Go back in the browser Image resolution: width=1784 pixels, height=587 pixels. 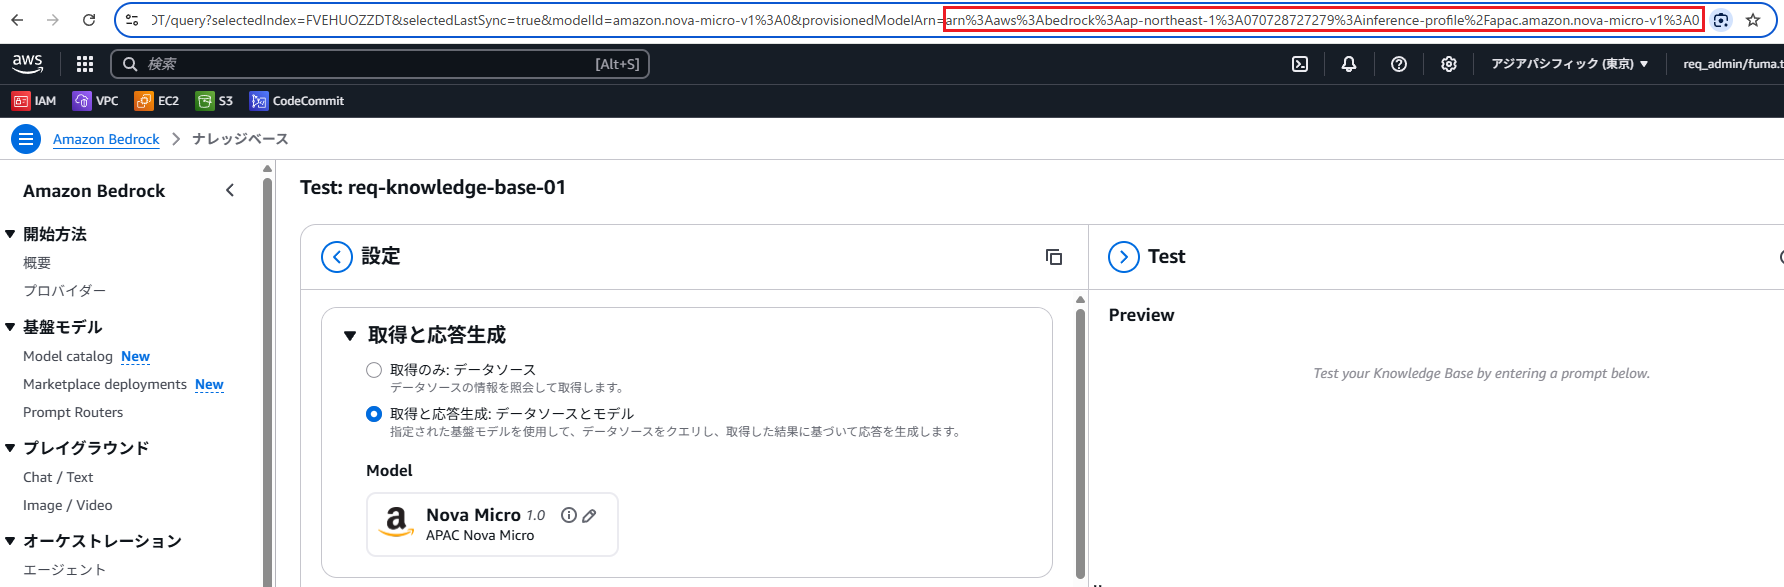pyautogui.click(x=18, y=20)
